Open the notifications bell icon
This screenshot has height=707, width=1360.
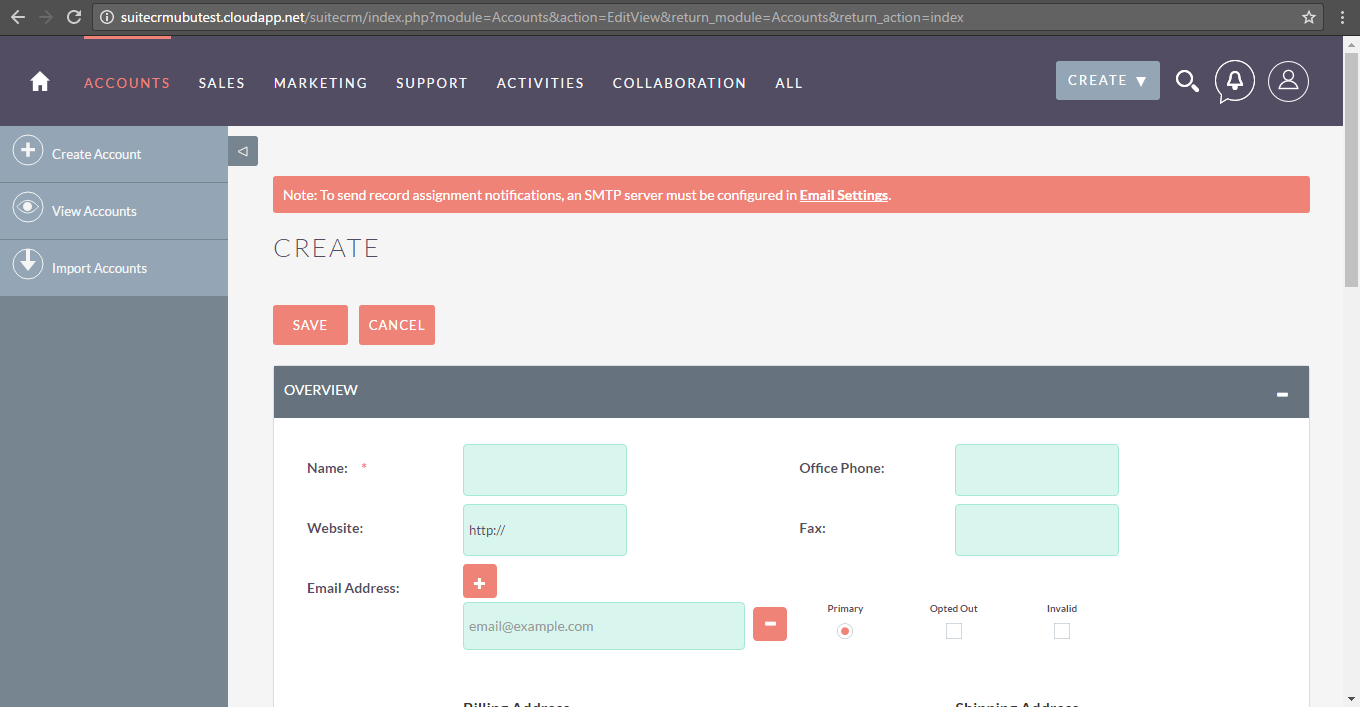1235,81
